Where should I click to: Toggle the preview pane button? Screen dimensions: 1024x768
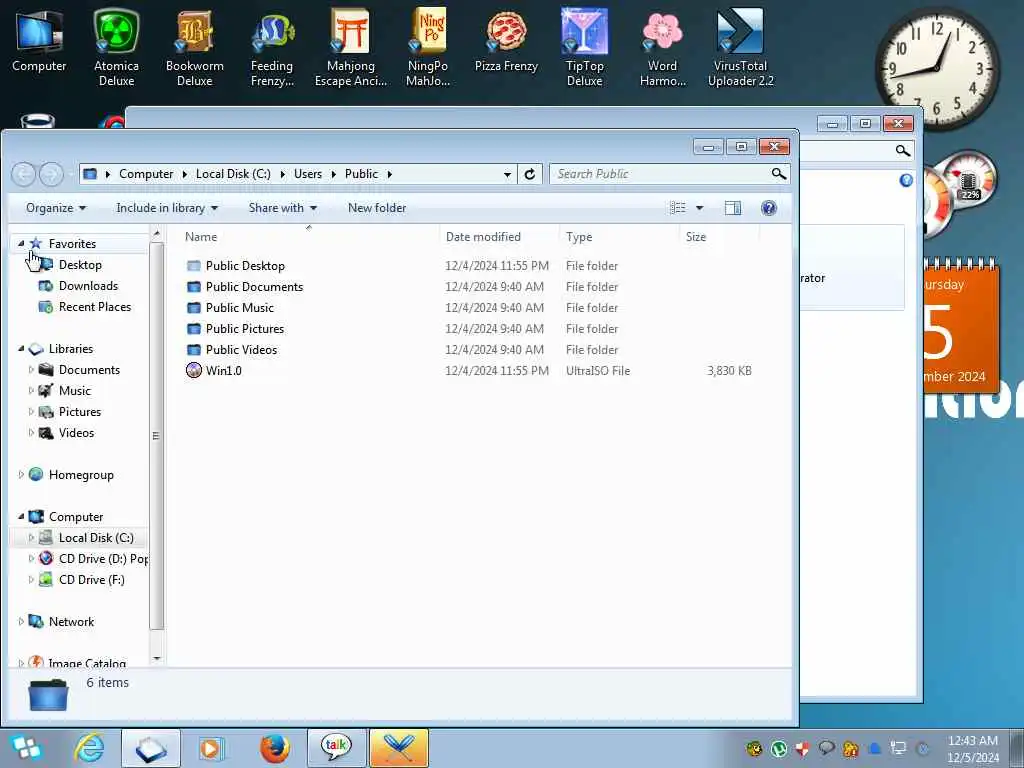click(x=733, y=208)
